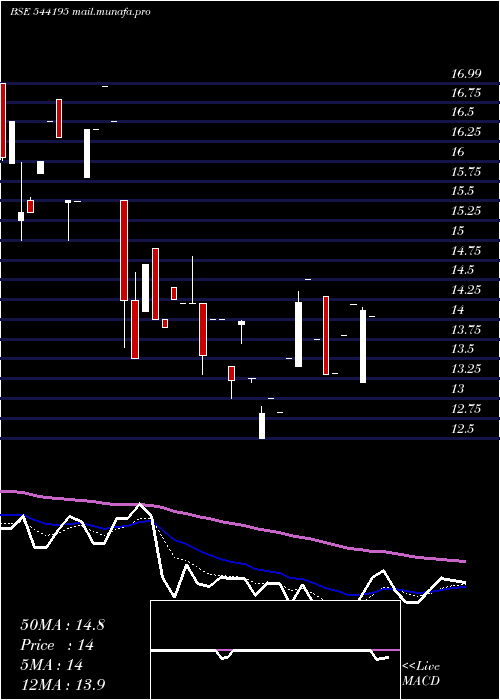Click the 15.5 price axis label
500x700 pixels.
(462, 191)
